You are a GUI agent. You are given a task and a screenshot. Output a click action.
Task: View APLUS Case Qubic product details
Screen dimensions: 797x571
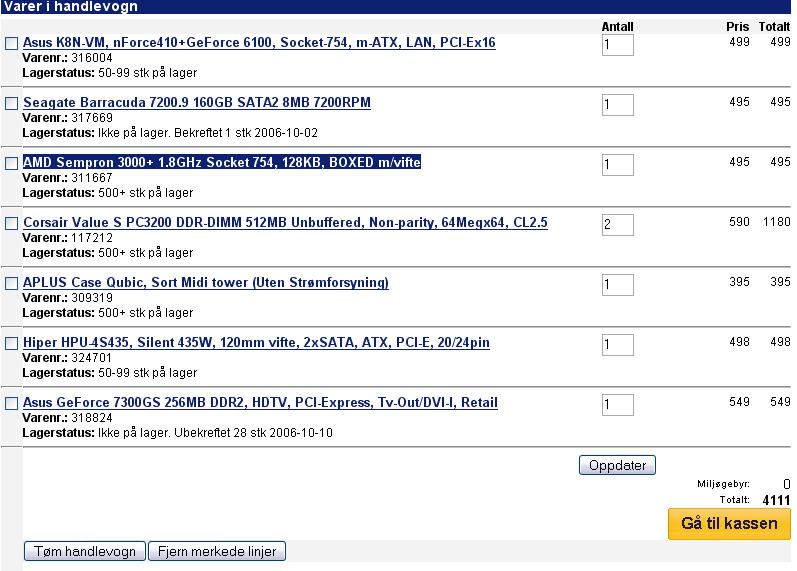click(205, 283)
